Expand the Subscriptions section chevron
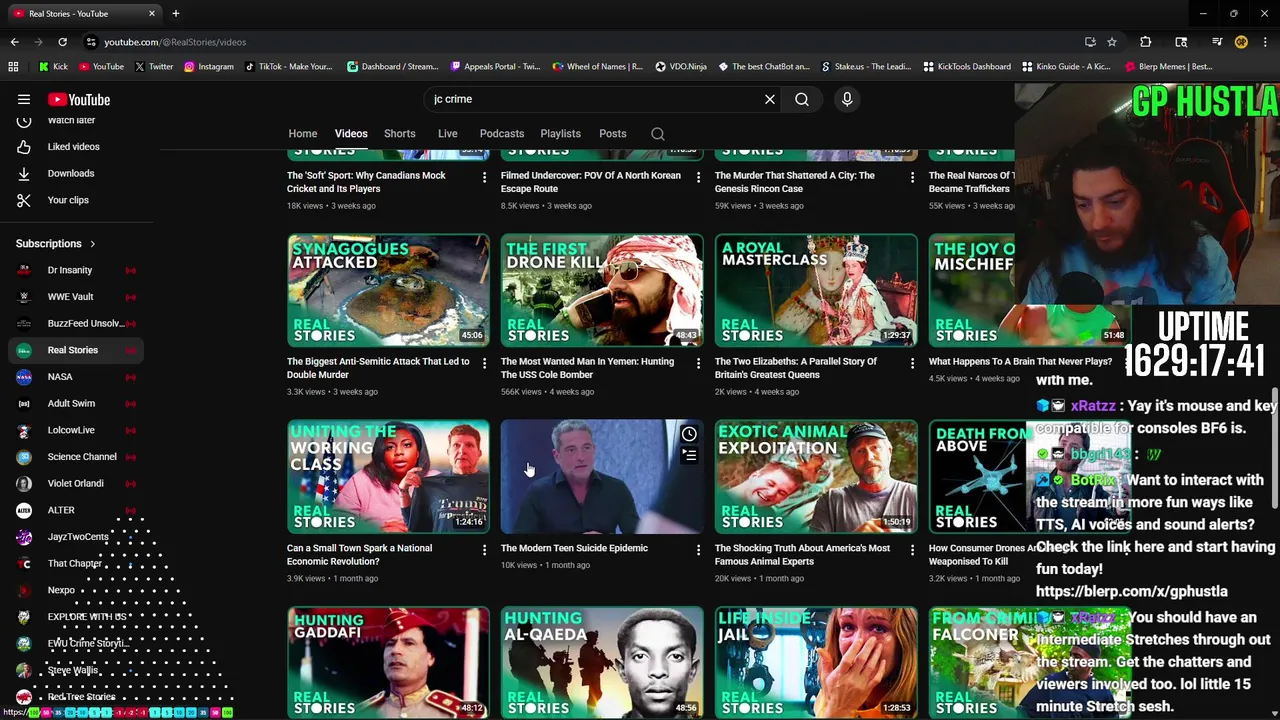 [92, 244]
